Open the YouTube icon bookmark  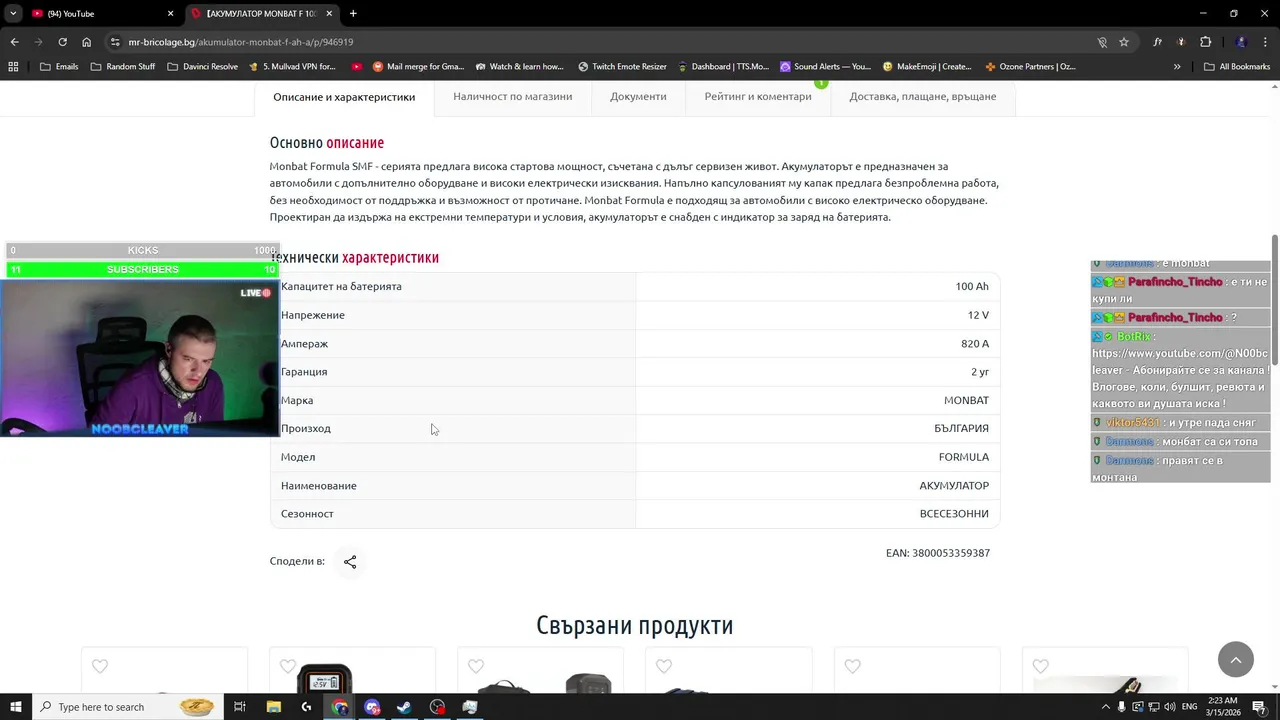click(x=357, y=67)
